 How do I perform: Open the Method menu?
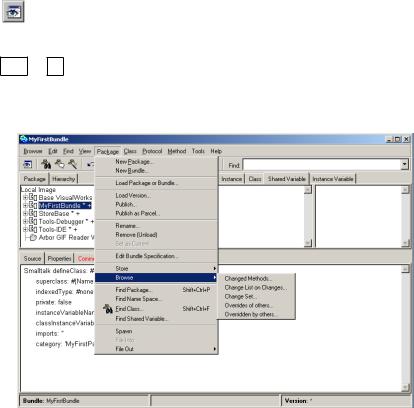pyautogui.click(x=177, y=151)
